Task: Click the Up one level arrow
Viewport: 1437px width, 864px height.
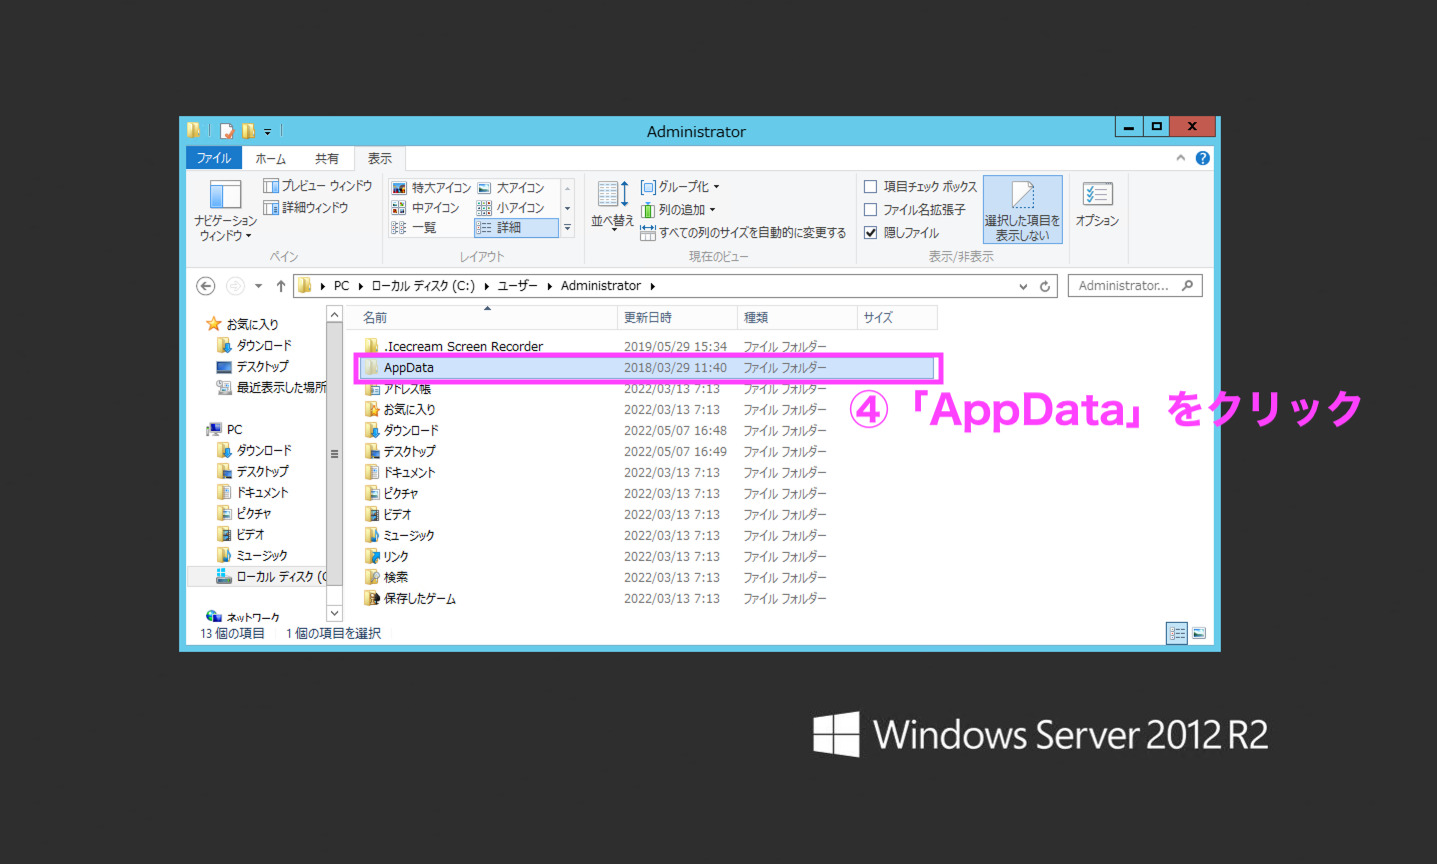Action: (x=281, y=286)
